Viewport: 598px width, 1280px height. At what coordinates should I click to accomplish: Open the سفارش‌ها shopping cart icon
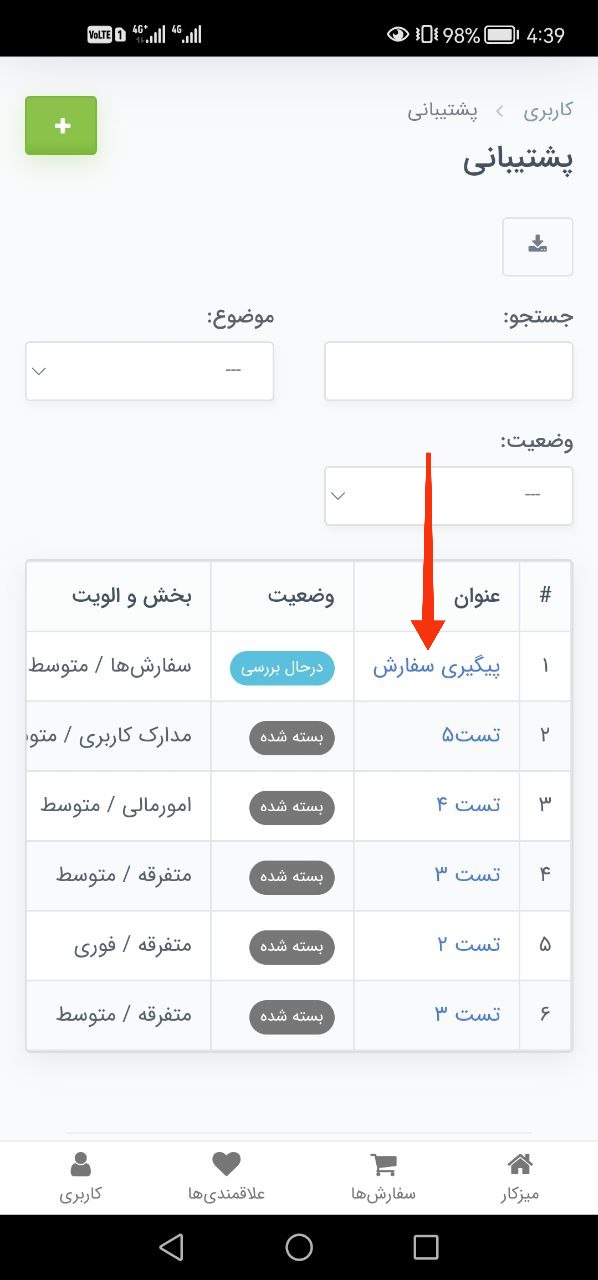click(383, 1164)
